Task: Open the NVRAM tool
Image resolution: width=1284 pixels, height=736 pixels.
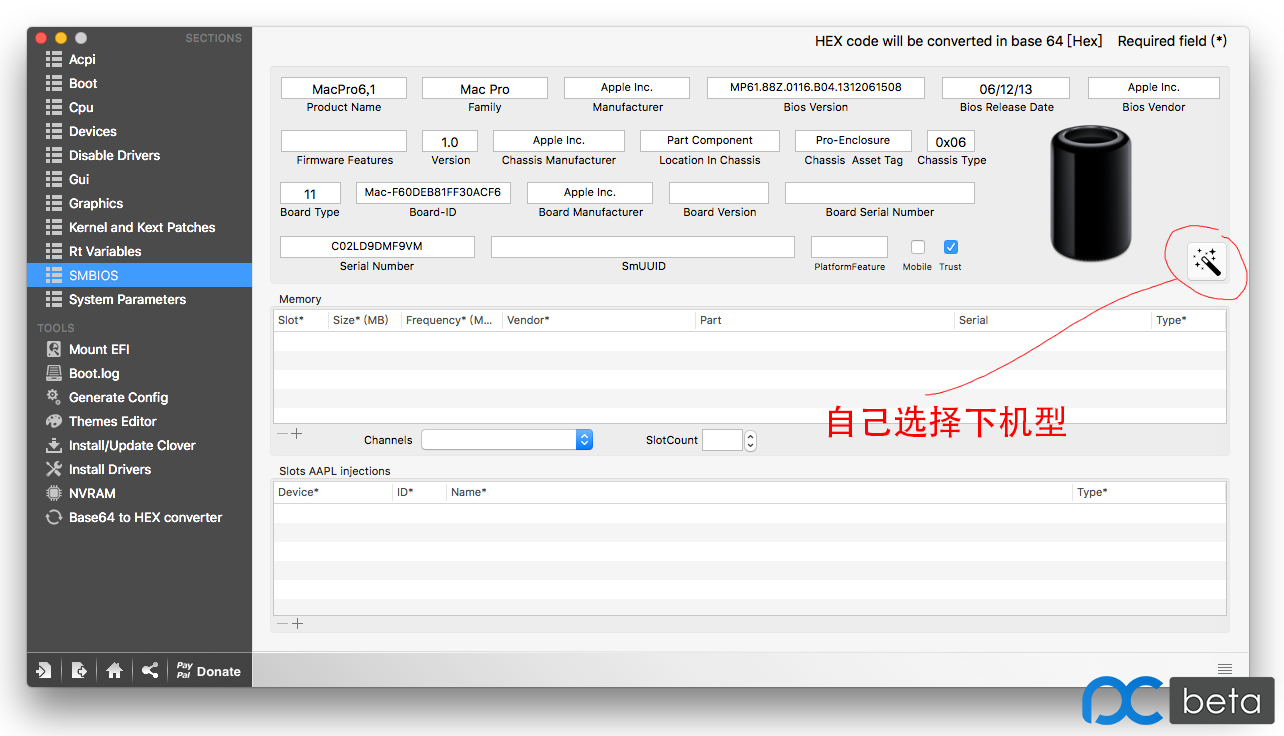Action: point(92,493)
